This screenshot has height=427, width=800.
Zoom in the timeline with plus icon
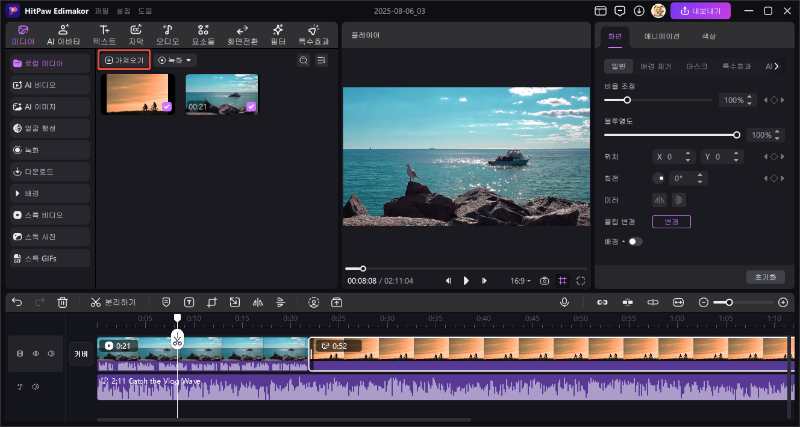783,303
